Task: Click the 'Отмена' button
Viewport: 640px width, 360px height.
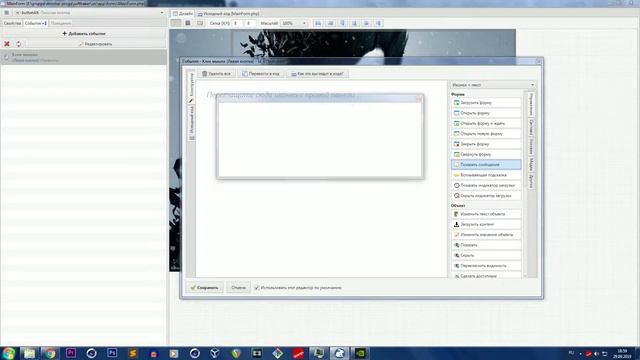Action: click(x=238, y=288)
